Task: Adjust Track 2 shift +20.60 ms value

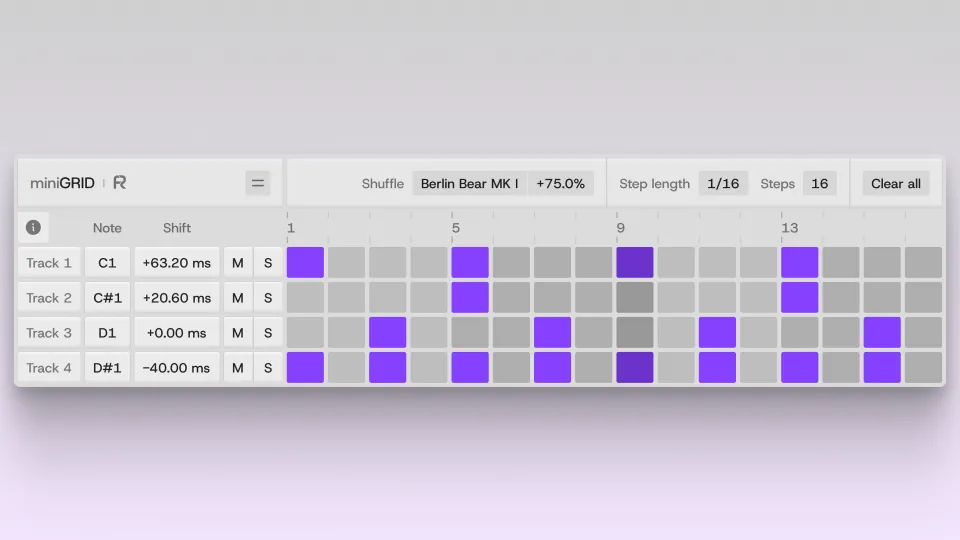Action: click(x=177, y=298)
